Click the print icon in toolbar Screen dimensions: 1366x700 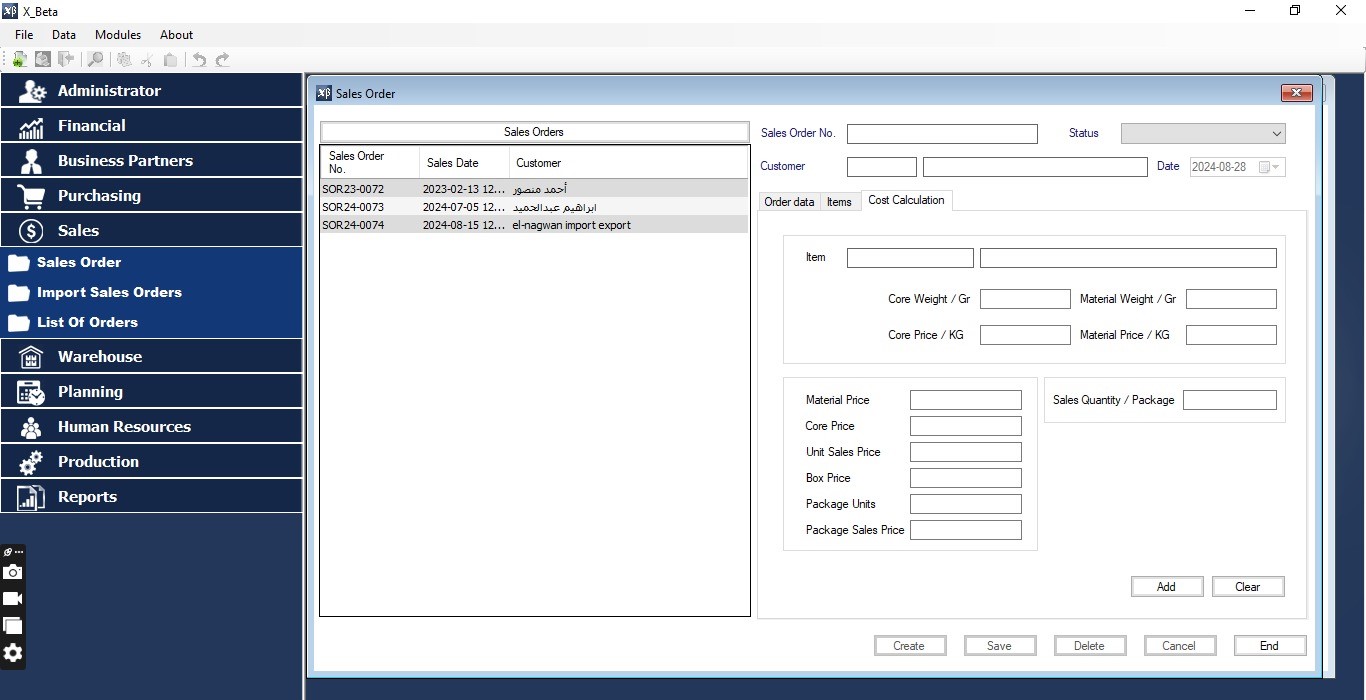[x=43, y=60]
